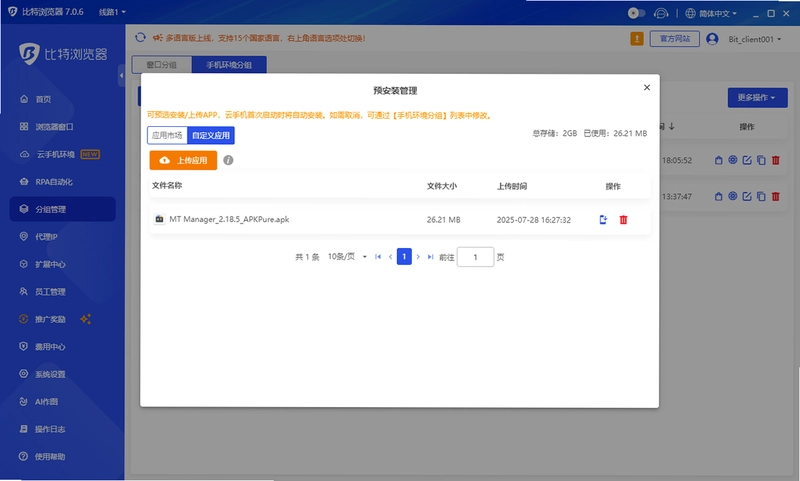Switch to the 手机环境分组 tab
800x481 pixels.
pyautogui.click(x=229, y=65)
